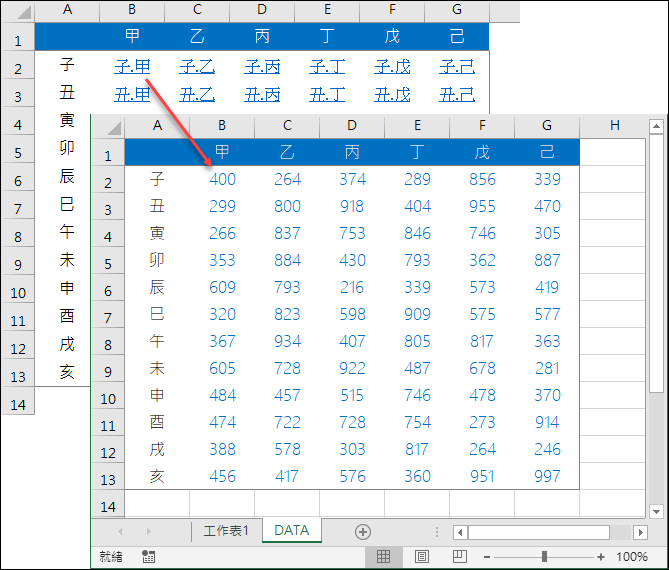Viewport: 669px width, 570px height.
Task: Open the 丑.戊 hyperlink
Action: 392,94
